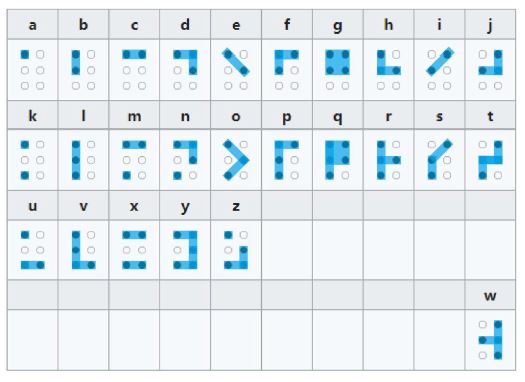Click the braille pattern for letter u
Screen dimensions: 525x382
[32, 250]
